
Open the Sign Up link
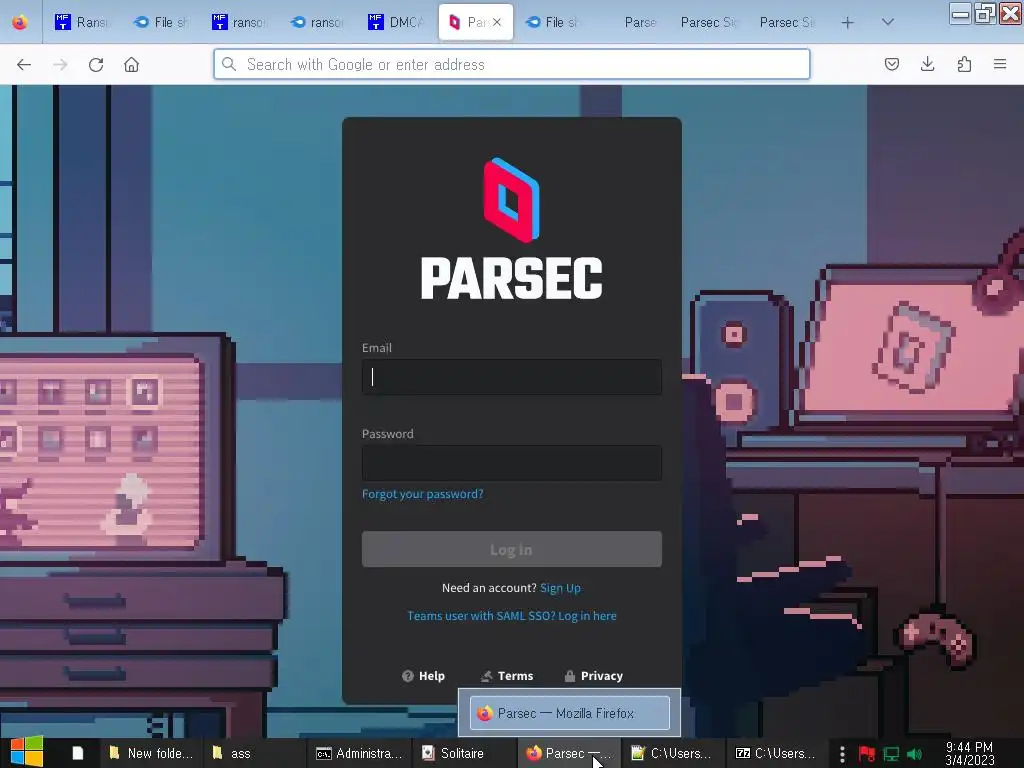560,588
